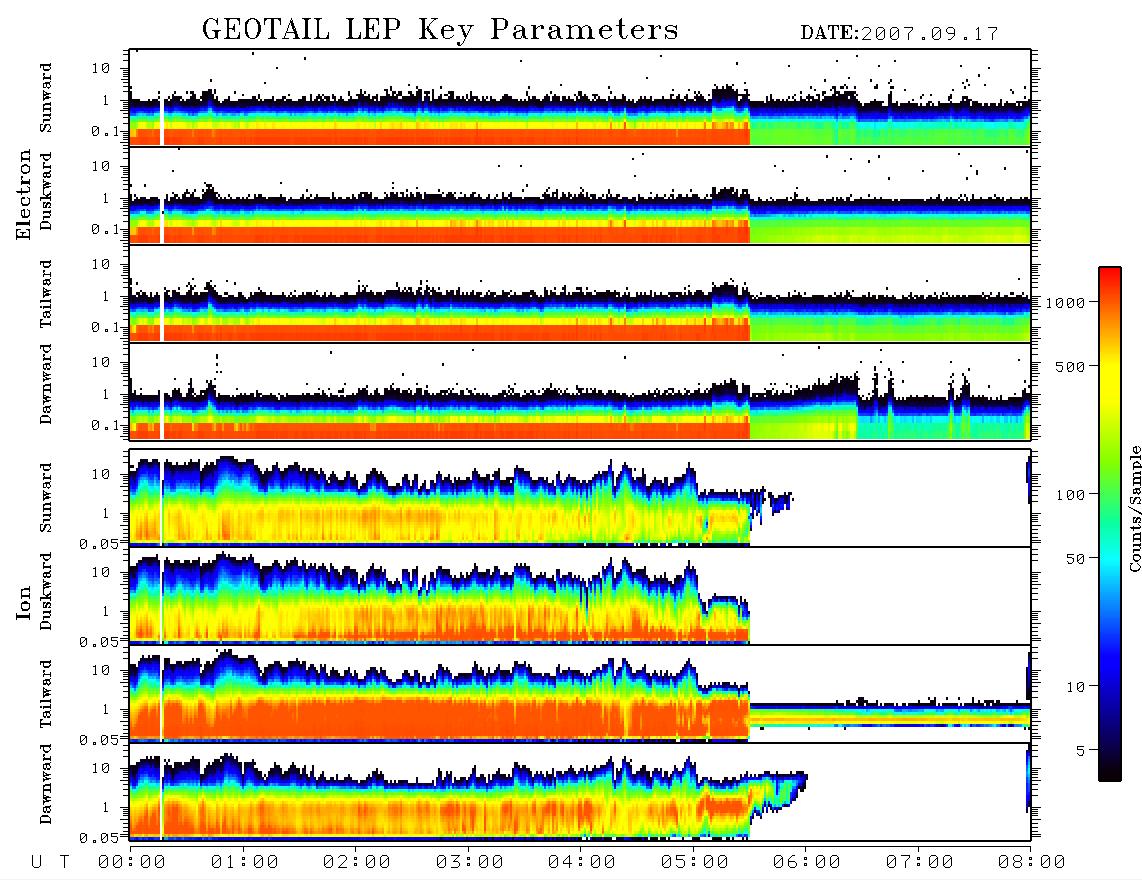Select the Ion Sunward panel label

46,498
